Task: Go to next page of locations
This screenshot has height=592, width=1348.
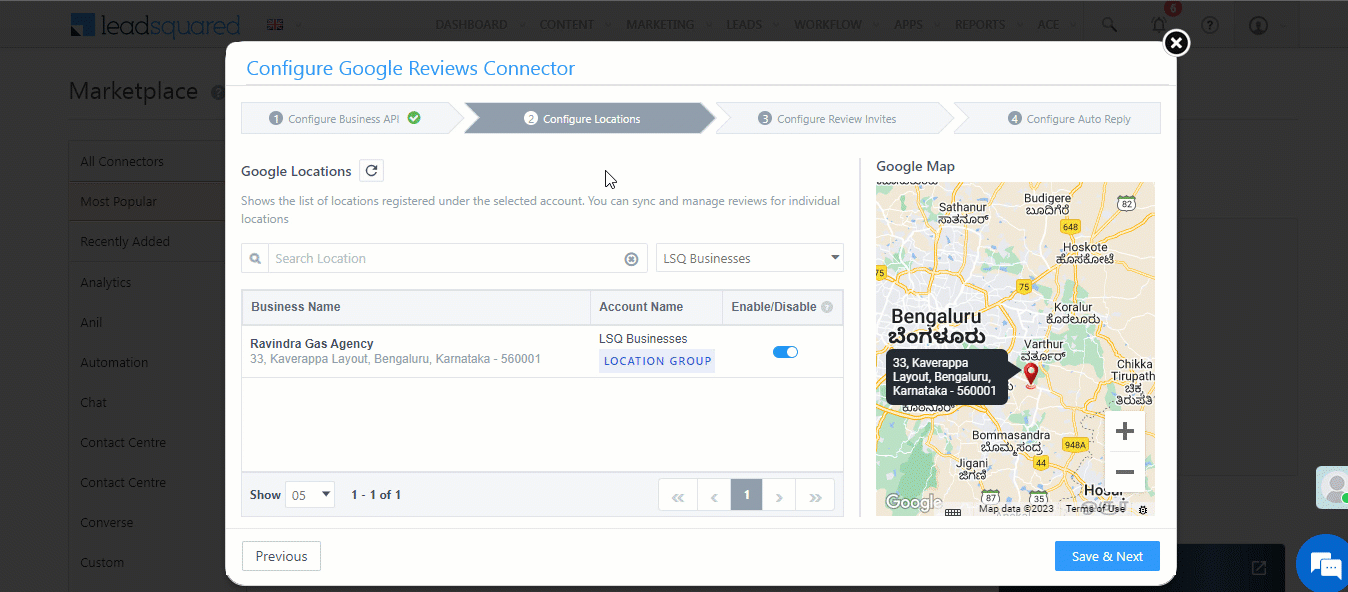Action: click(779, 495)
